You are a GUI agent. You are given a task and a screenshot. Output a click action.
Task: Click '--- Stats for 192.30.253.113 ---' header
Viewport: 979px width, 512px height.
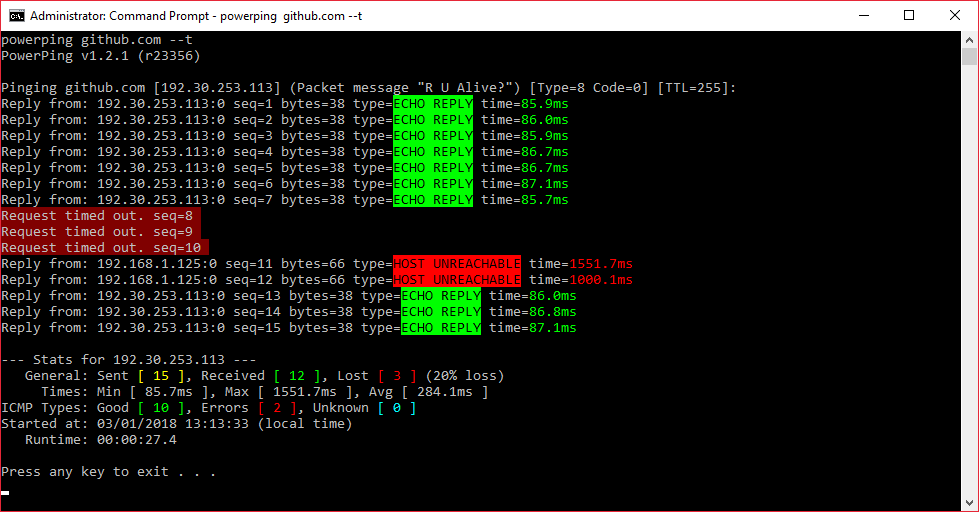coord(129,360)
